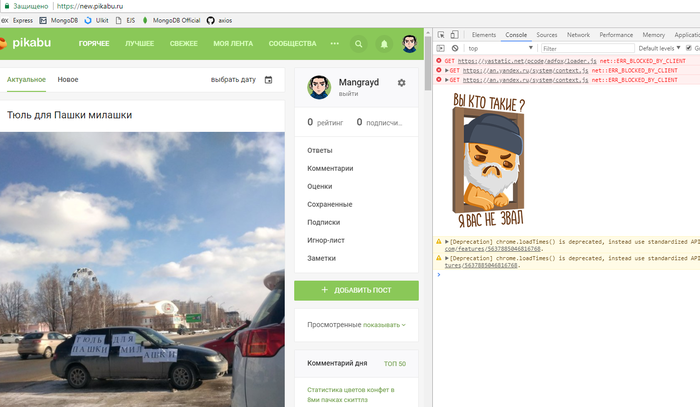Open the 'top' JavaScript context dropdown
The image size is (700, 407).
499,48
